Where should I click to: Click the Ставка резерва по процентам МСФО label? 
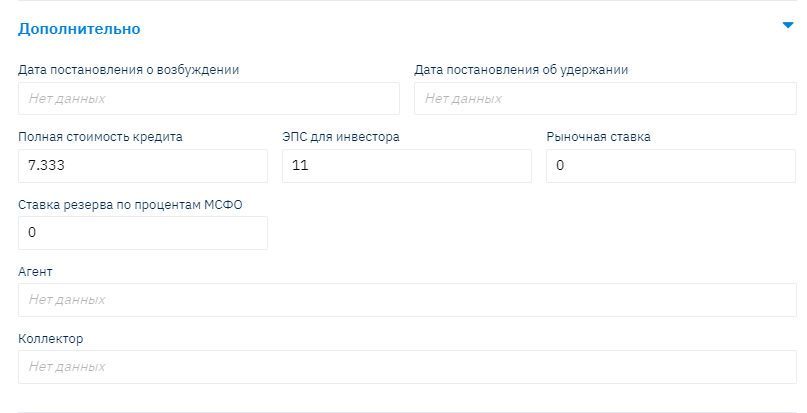click(x=130, y=204)
